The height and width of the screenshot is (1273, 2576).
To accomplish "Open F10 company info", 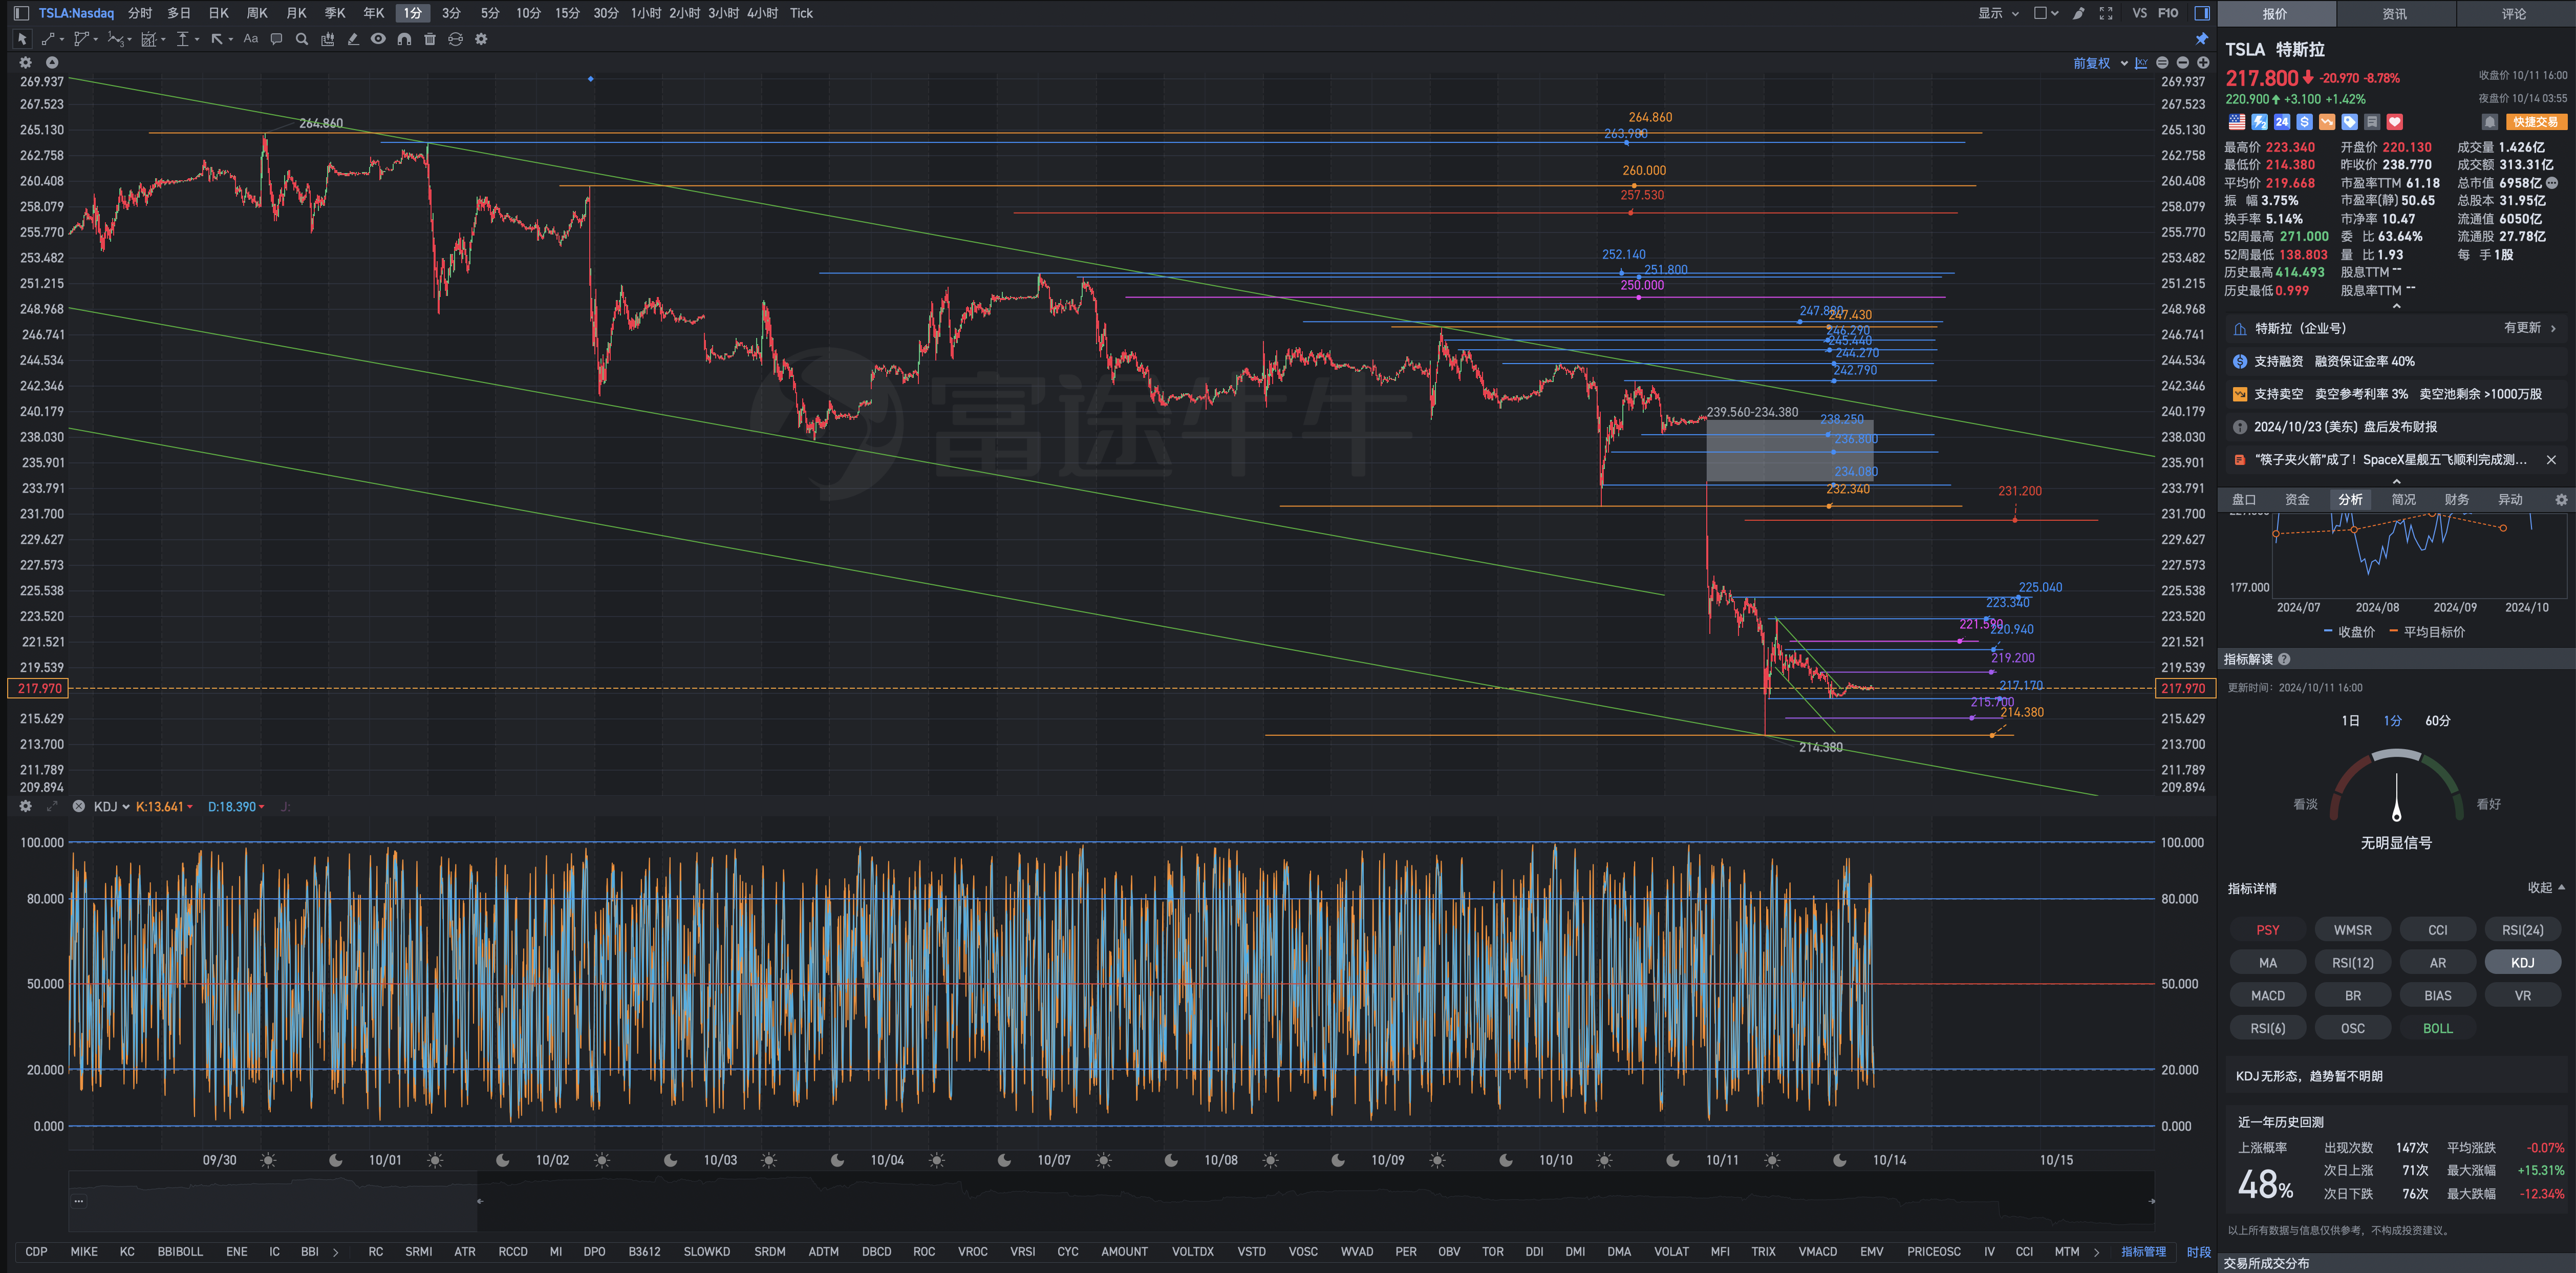I will click(2168, 13).
